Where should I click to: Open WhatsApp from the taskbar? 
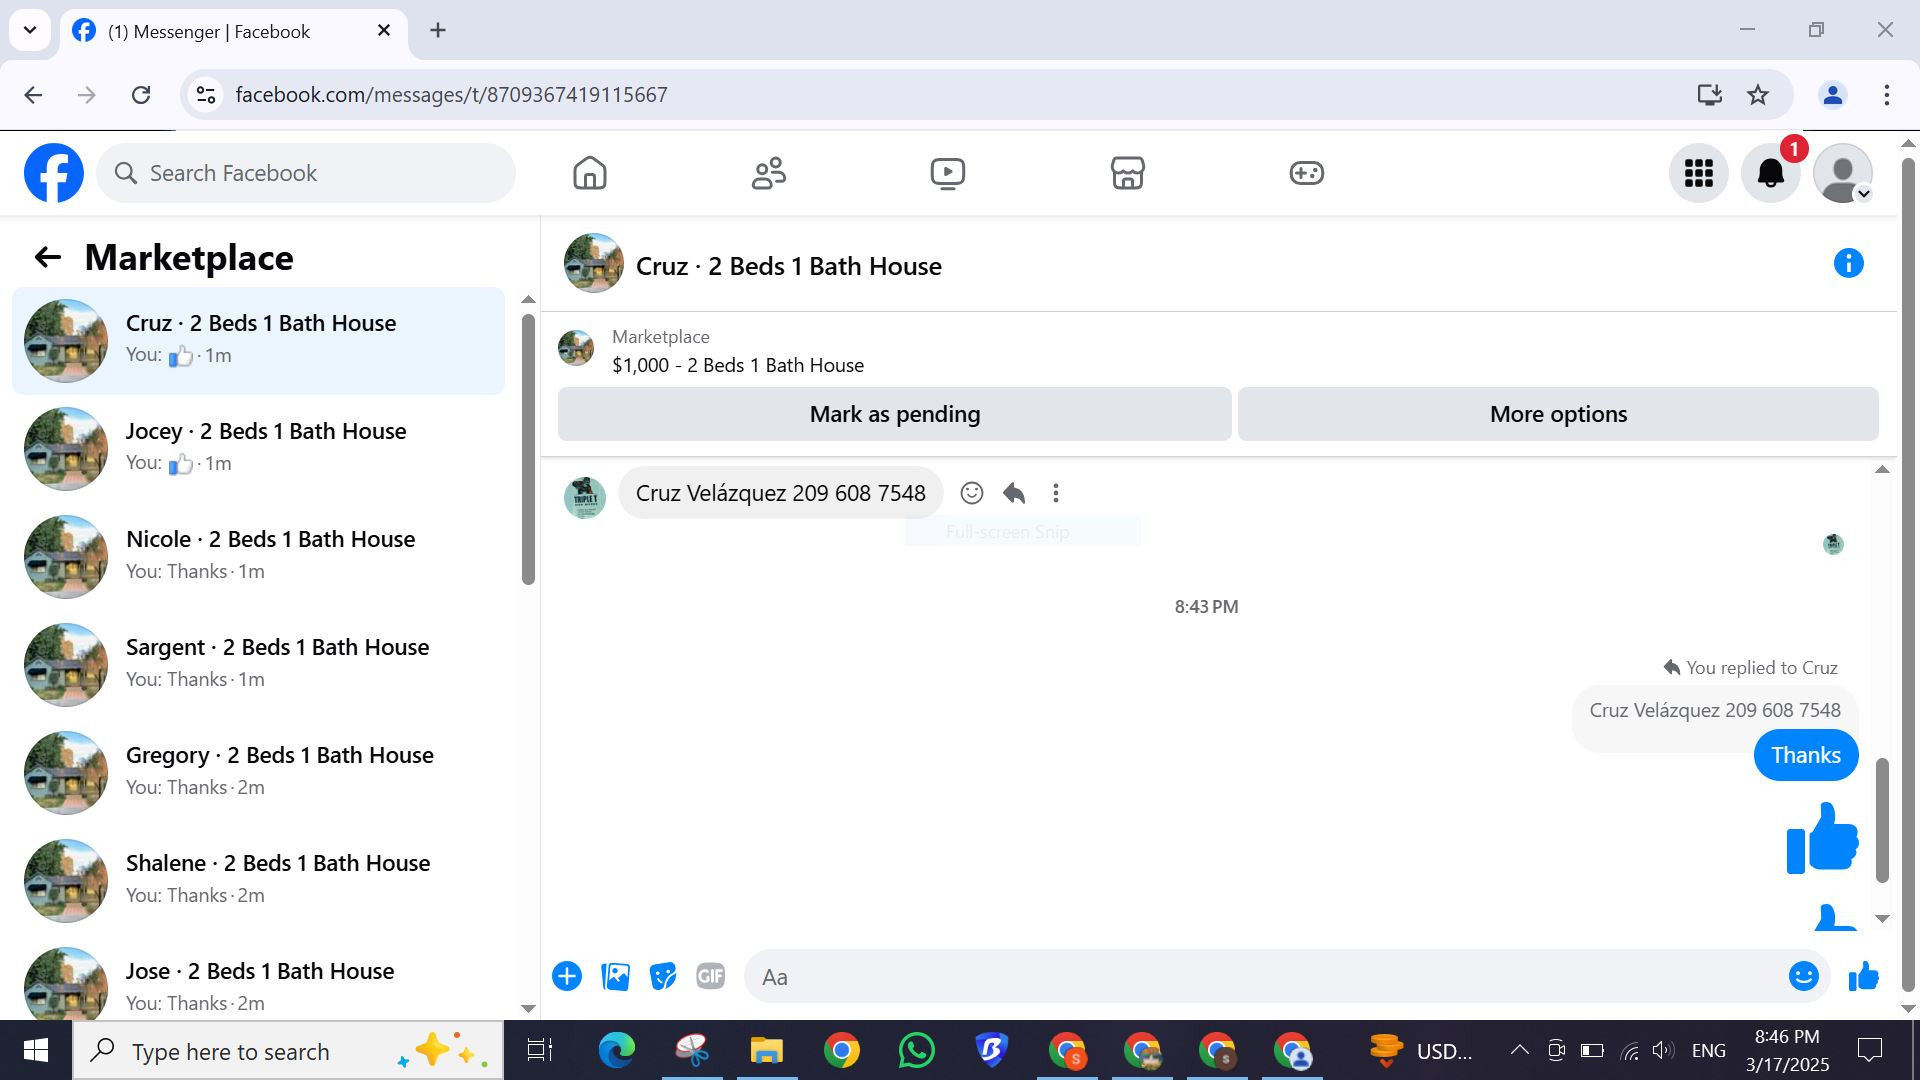[916, 1050]
